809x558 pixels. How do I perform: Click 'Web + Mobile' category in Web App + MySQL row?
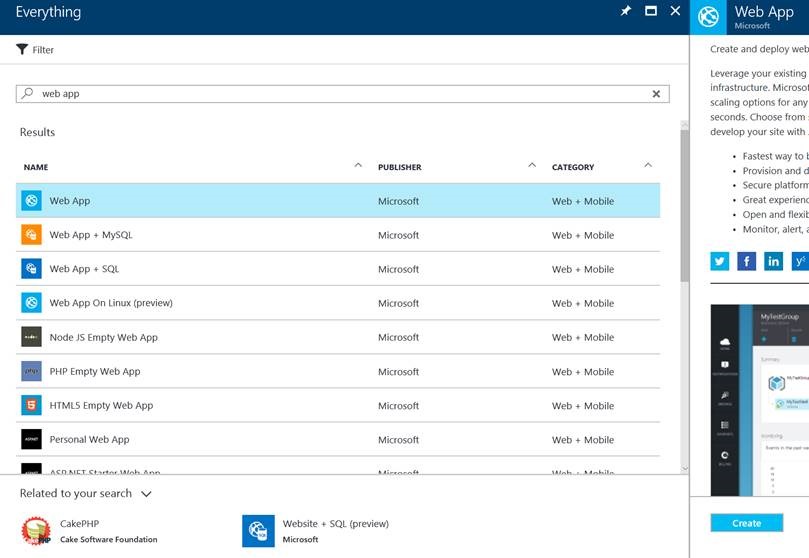(x=583, y=235)
